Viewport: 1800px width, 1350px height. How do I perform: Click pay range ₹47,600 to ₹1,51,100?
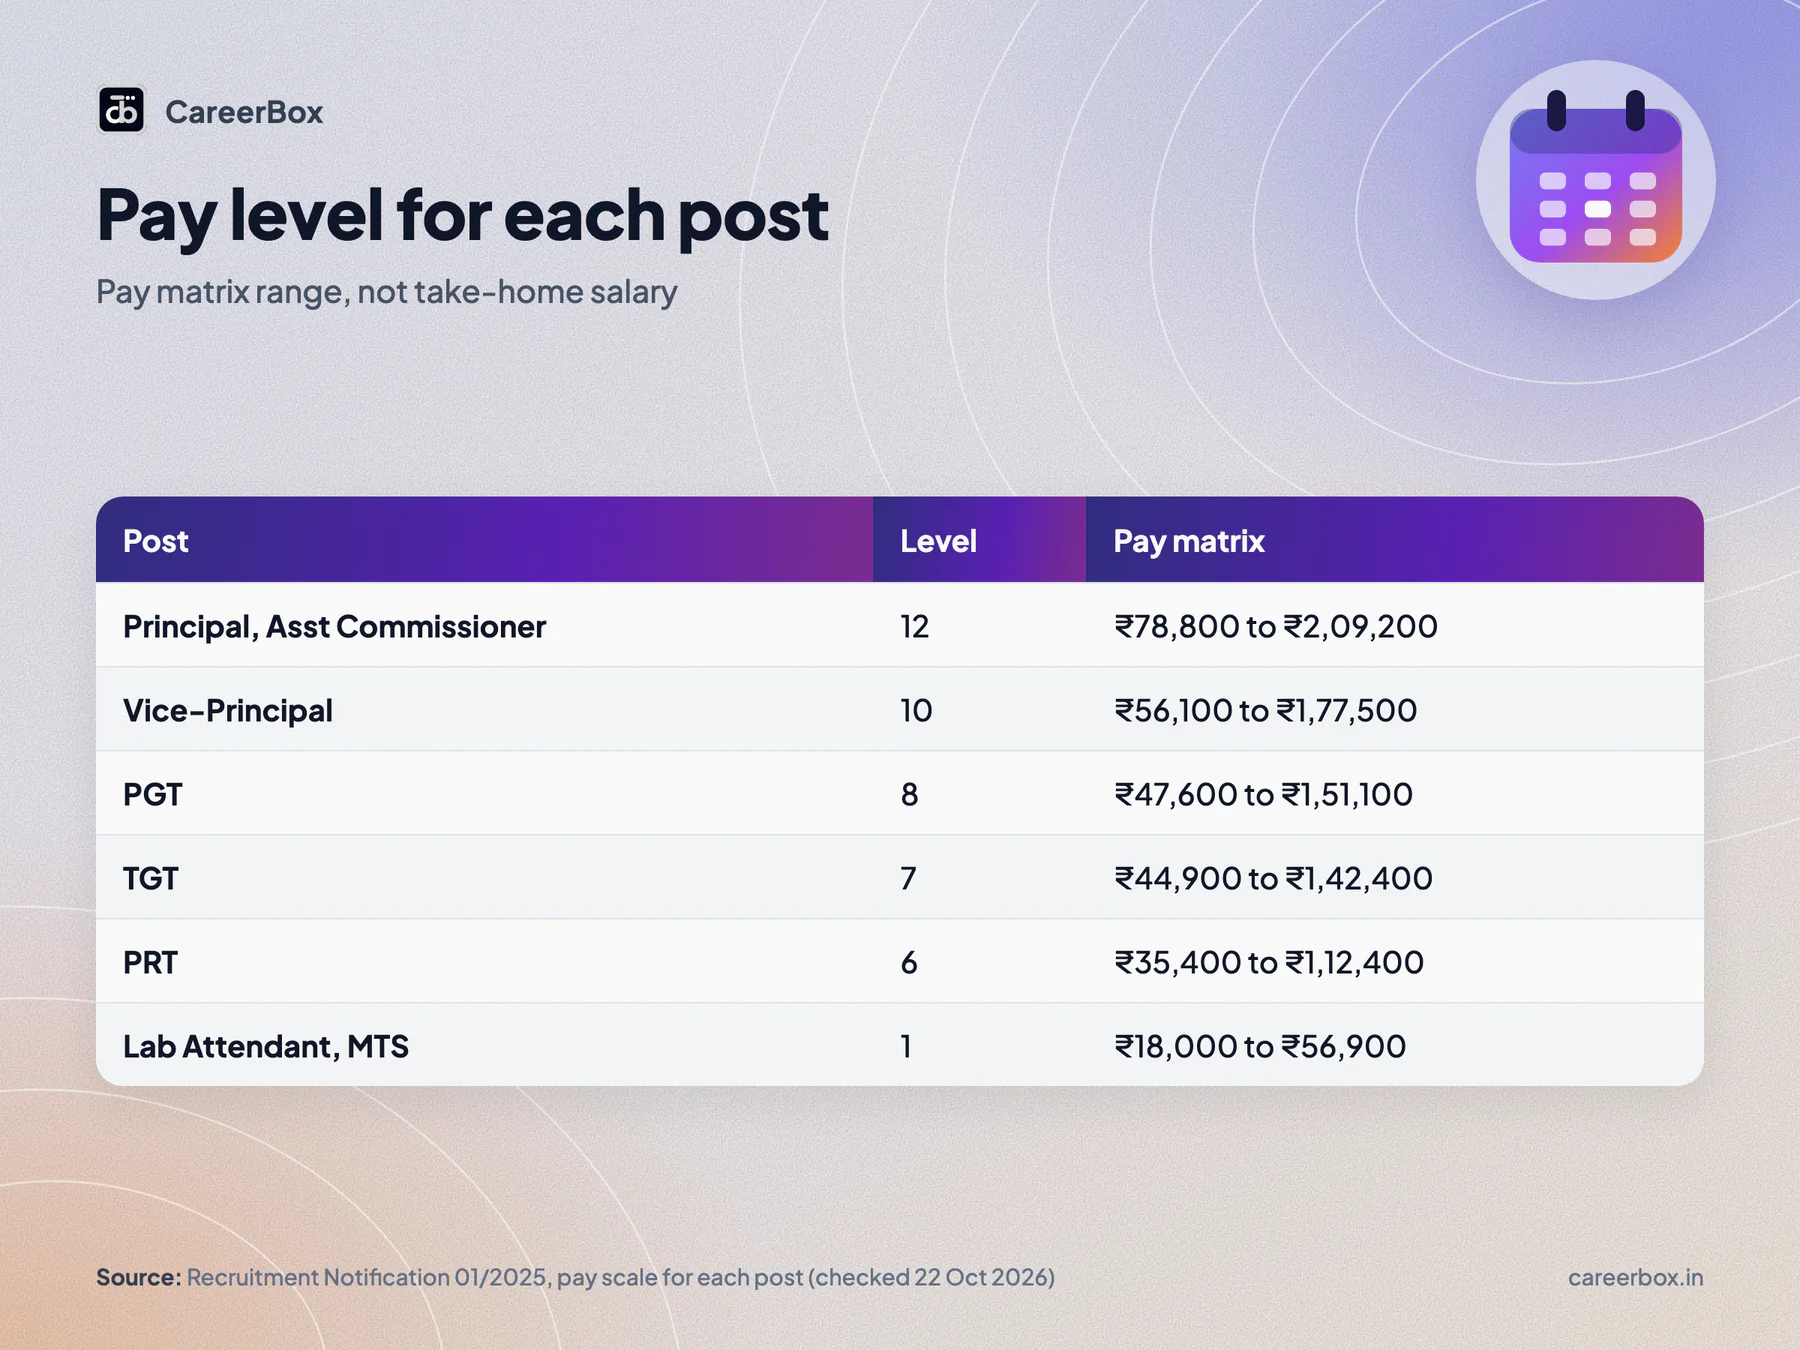point(1264,794)
